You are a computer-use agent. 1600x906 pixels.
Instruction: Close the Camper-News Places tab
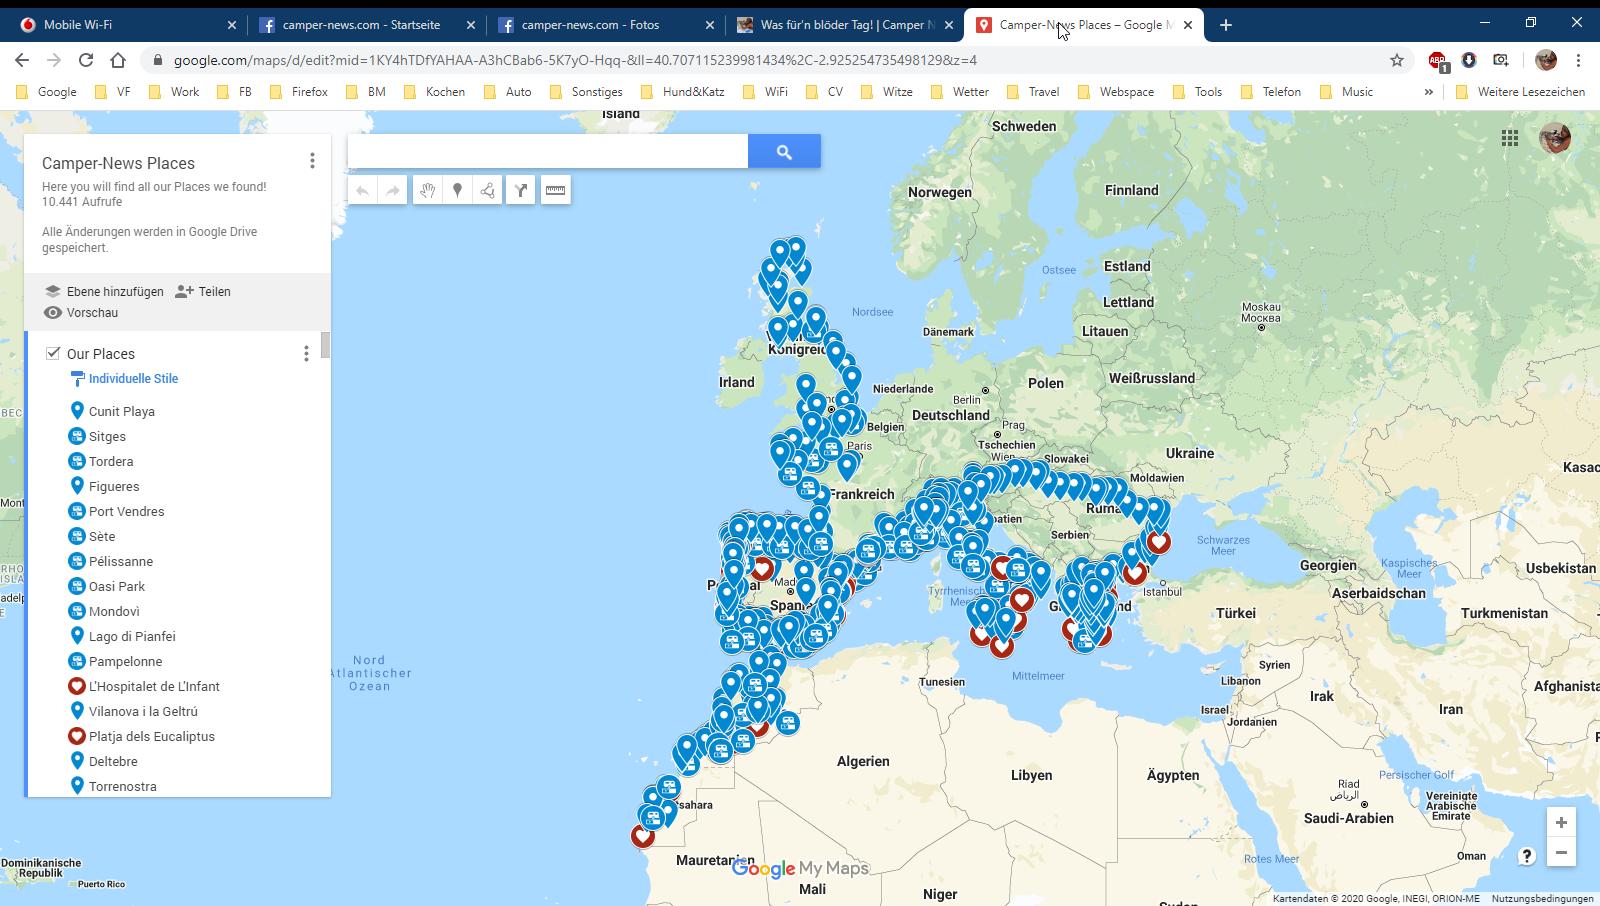coord(1188,25)
